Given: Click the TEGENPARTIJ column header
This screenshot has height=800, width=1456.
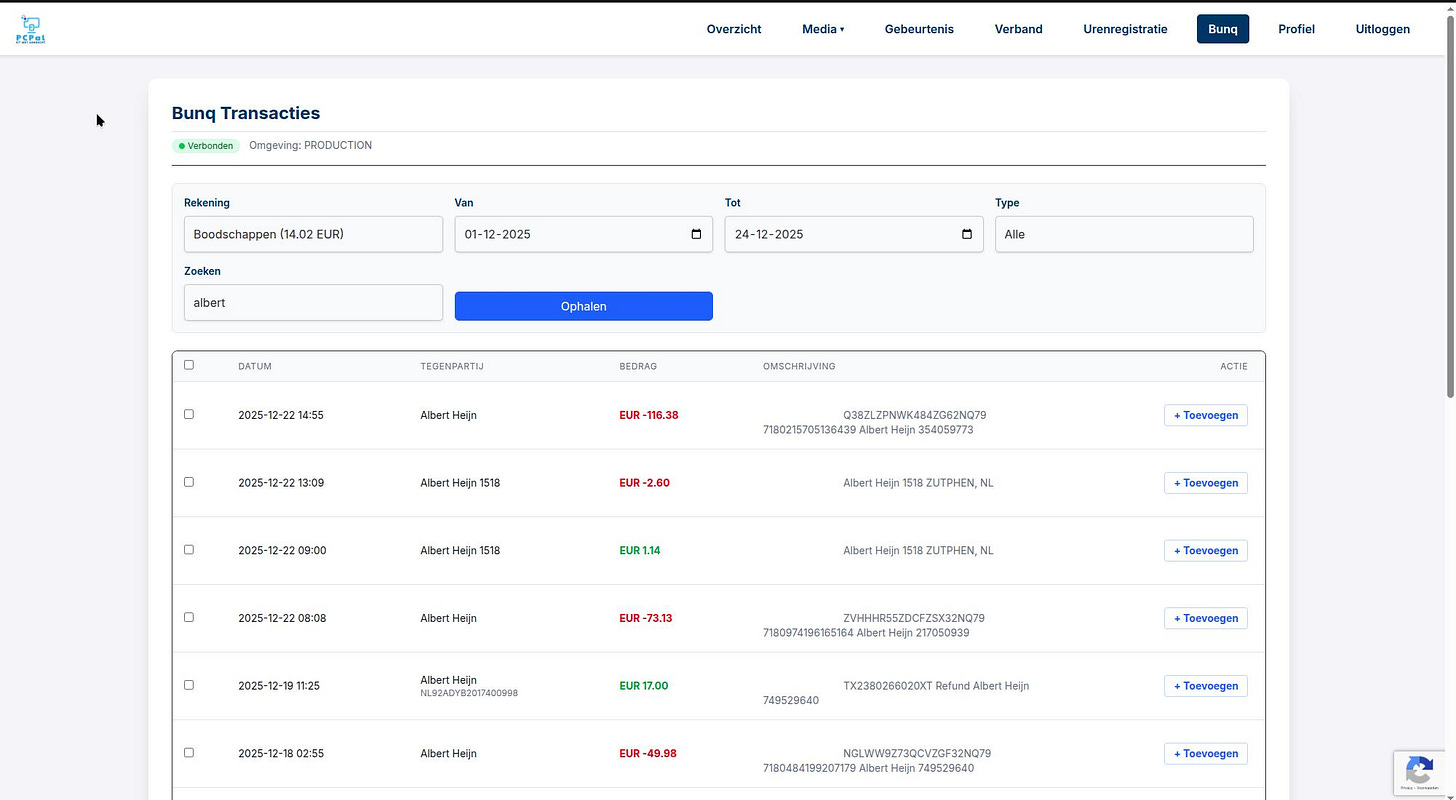Looking at the screenshot, I should (452, 366).
